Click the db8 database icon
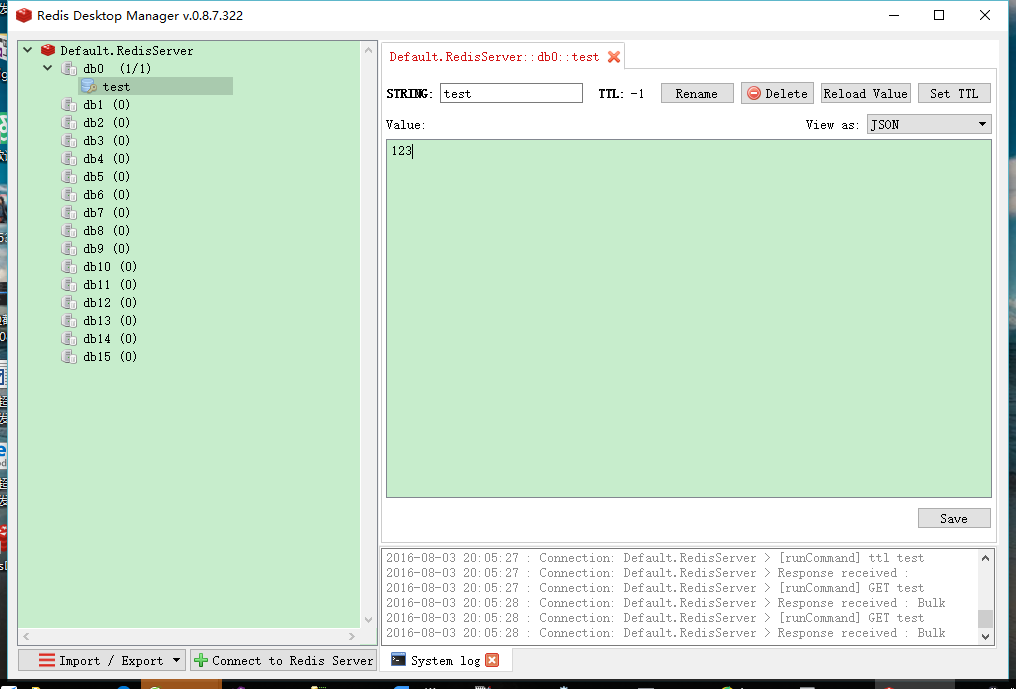 coord(69,230)
